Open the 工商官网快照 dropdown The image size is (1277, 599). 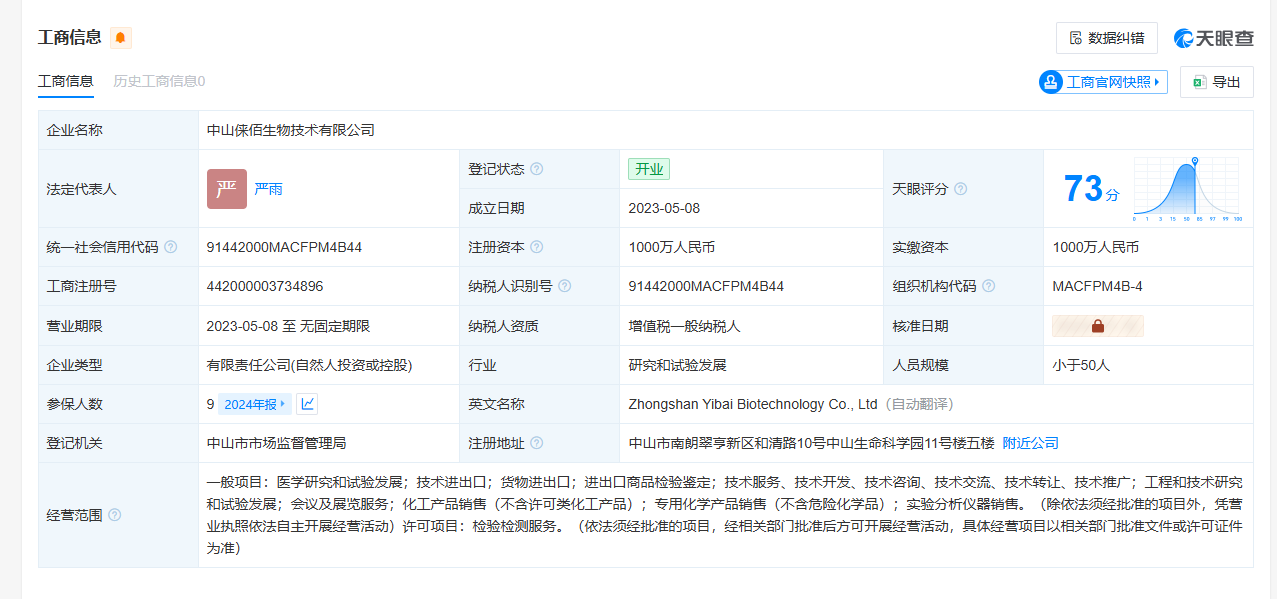(x=1103, y=82)
